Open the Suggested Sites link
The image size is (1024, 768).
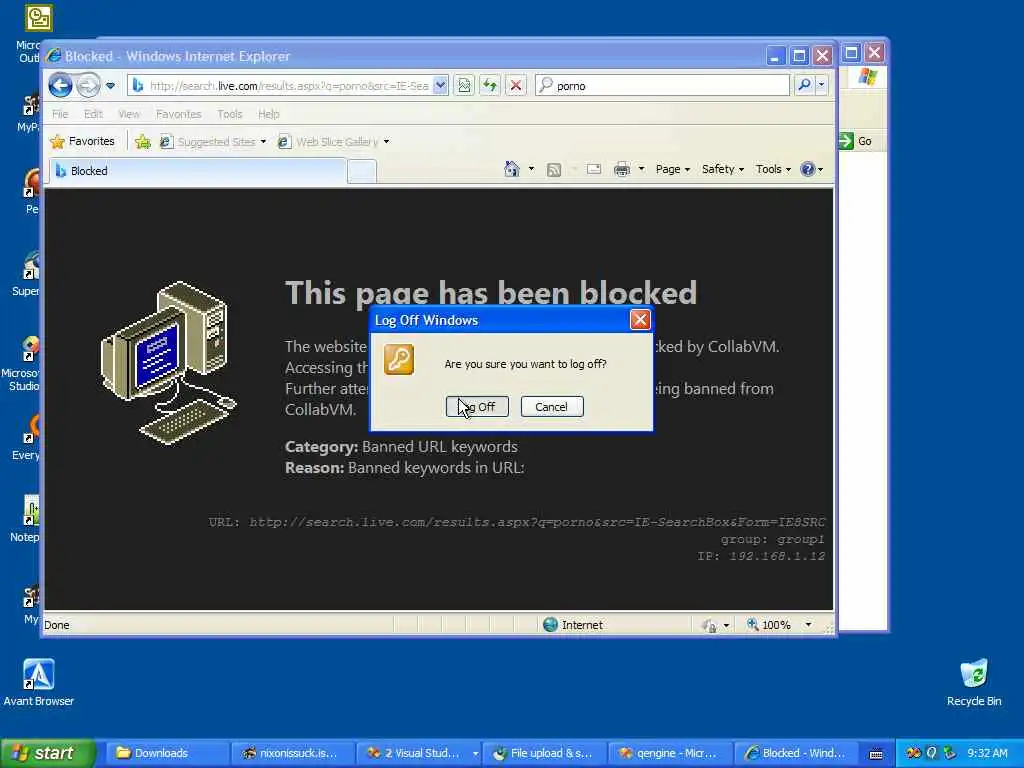pos(213,142)
